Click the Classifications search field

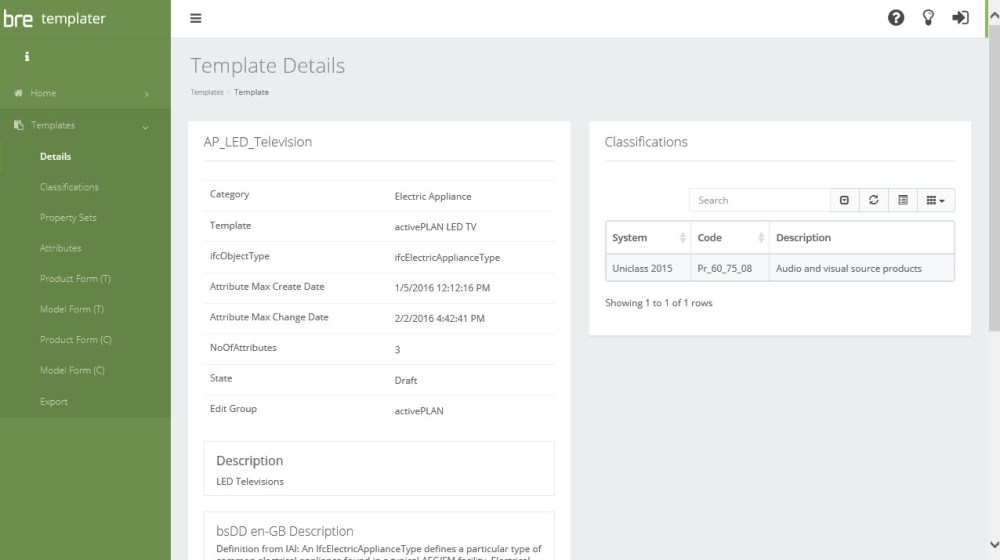tap(759, 200)
